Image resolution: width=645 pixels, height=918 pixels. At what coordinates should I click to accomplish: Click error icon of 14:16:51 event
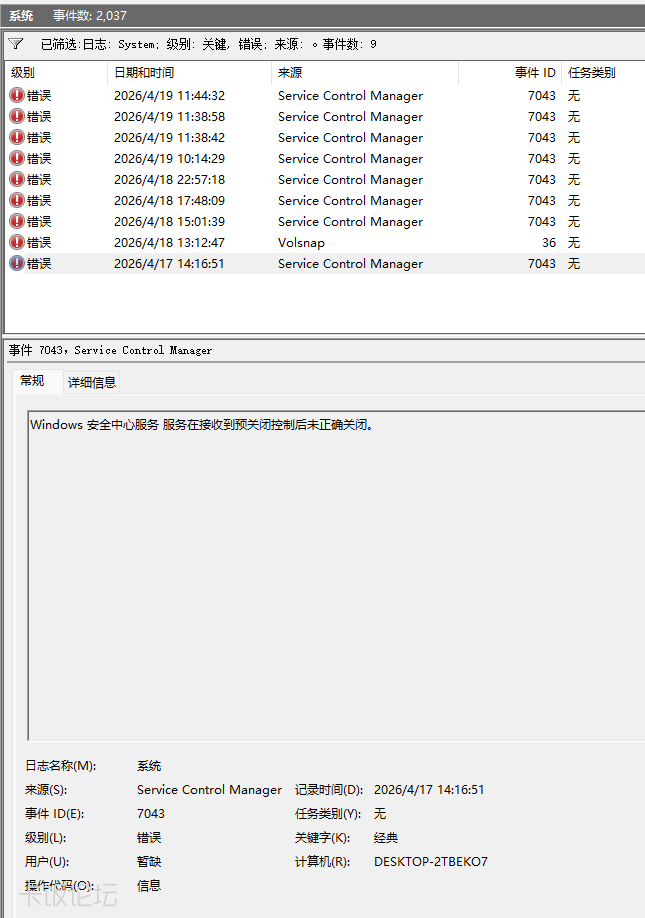17,263
